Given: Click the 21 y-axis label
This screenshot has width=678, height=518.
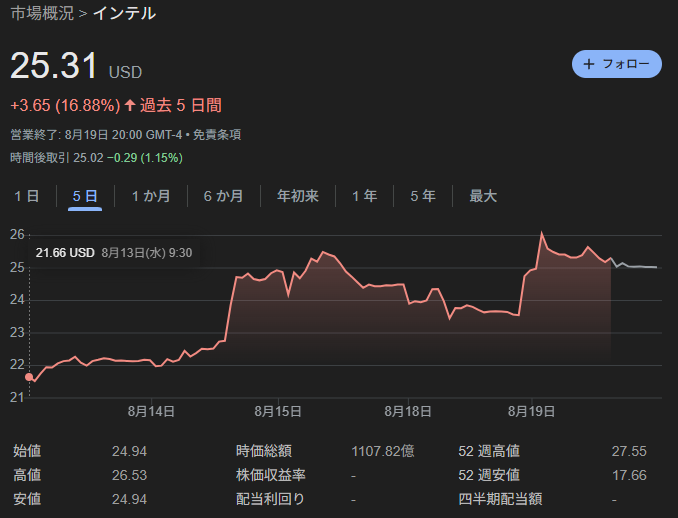Looking at the screenshot, I should (x=17, y=397).
